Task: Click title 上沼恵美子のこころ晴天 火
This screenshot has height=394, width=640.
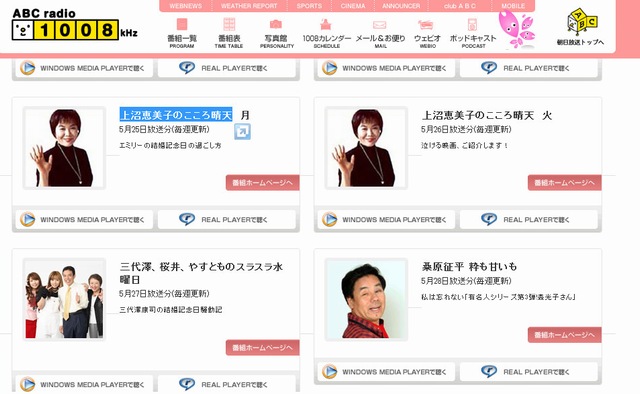Action: click(x=487, y=116)
